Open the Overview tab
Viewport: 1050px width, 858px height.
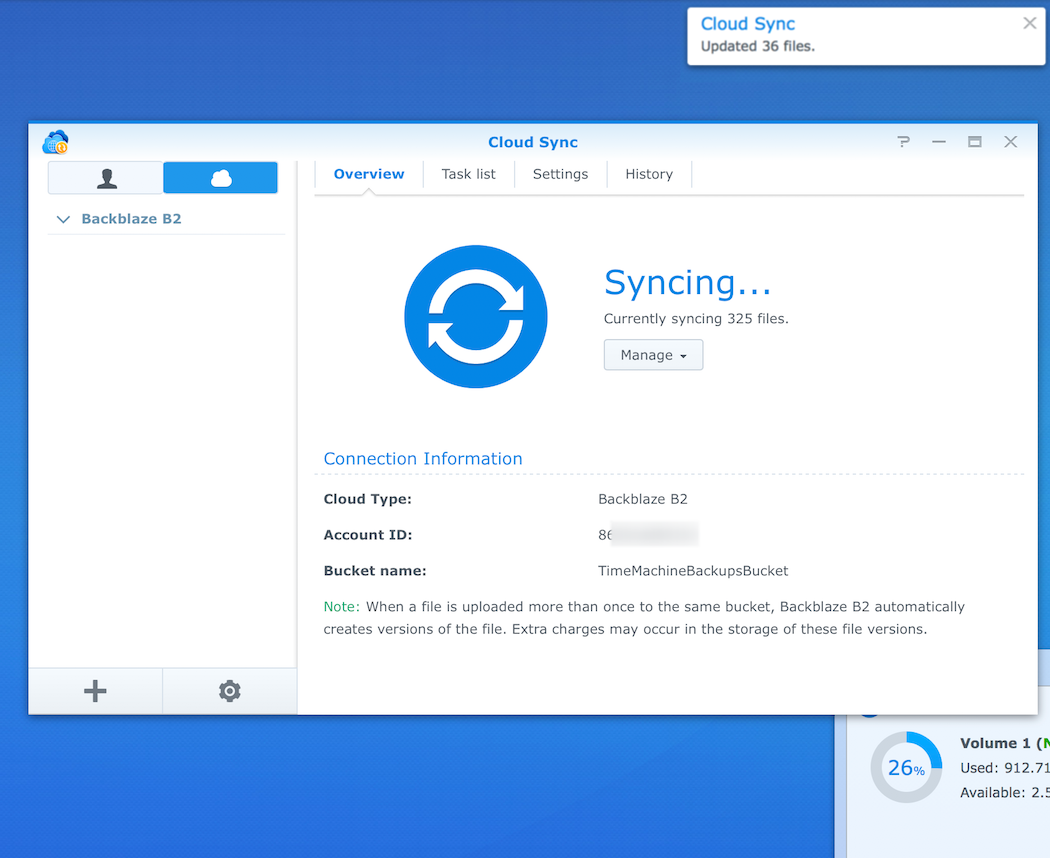tap(369, 174)
